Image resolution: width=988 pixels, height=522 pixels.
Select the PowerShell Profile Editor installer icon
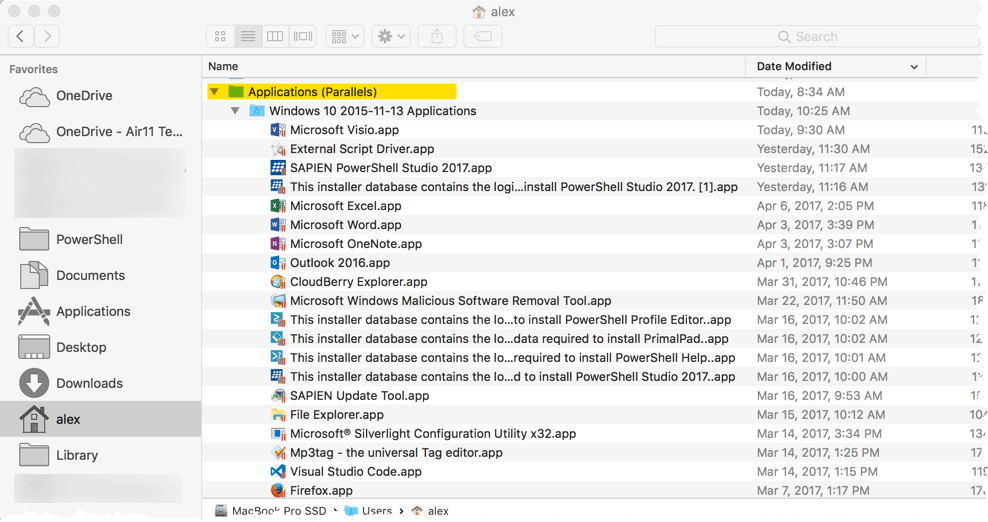coord(277,320)
